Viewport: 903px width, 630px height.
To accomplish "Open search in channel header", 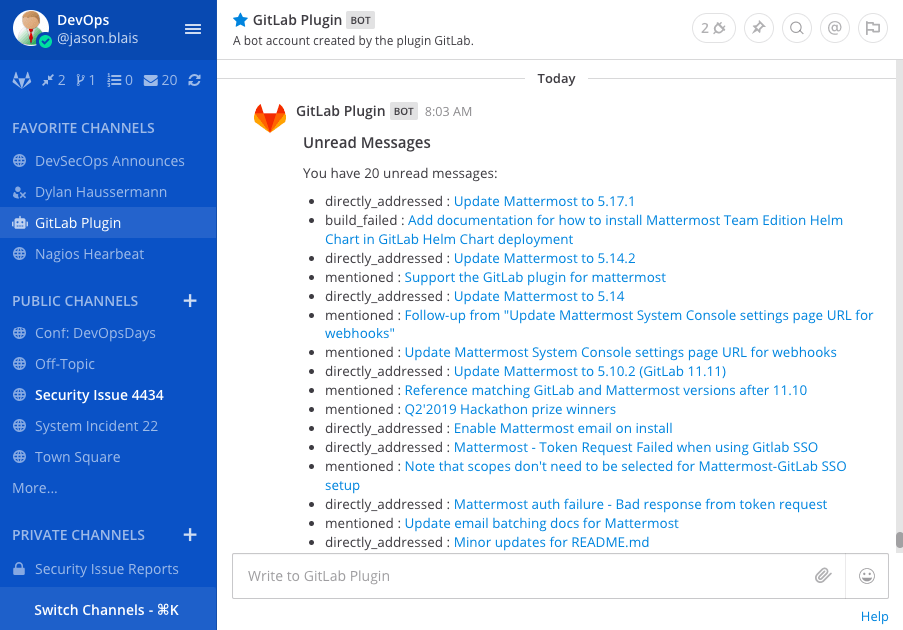I will 796,28.
